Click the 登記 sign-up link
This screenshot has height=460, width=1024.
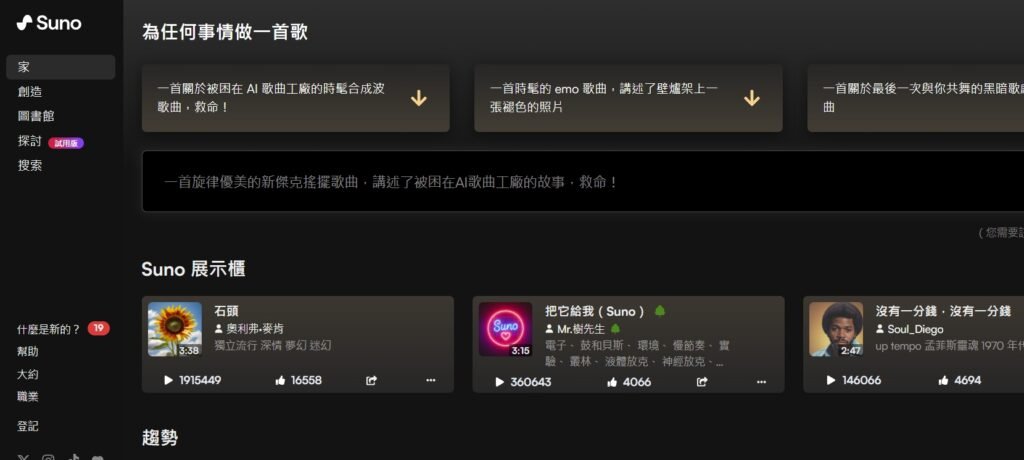coord(27,426)
